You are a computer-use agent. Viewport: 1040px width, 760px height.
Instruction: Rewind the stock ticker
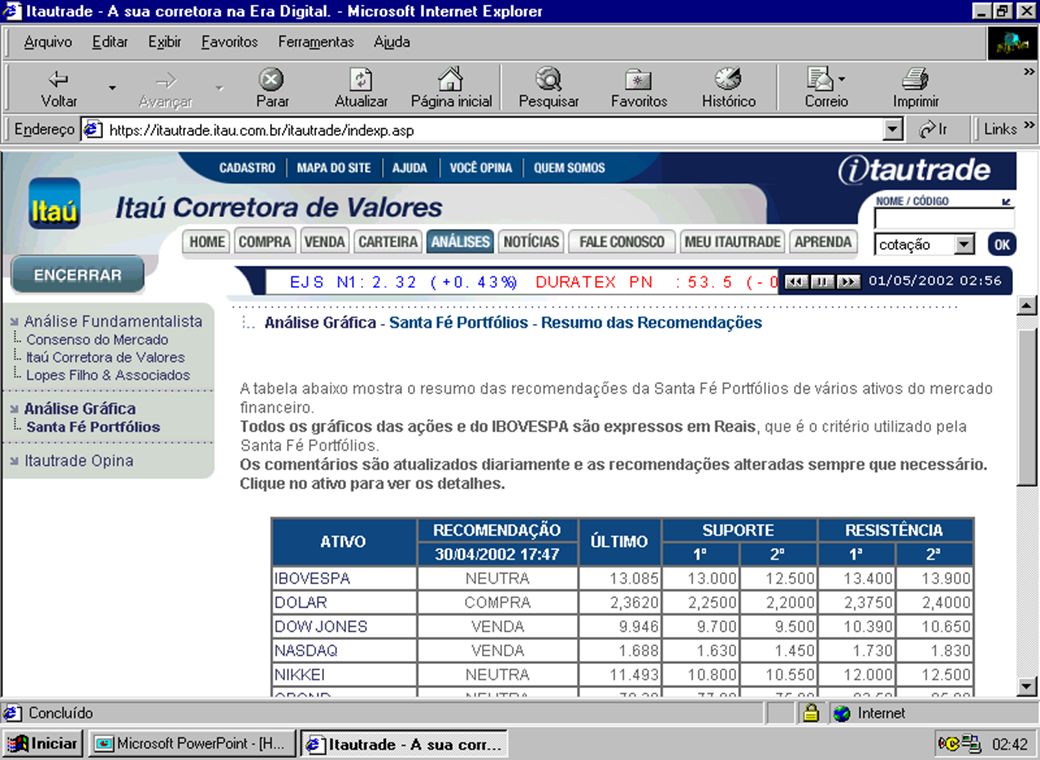797,281
